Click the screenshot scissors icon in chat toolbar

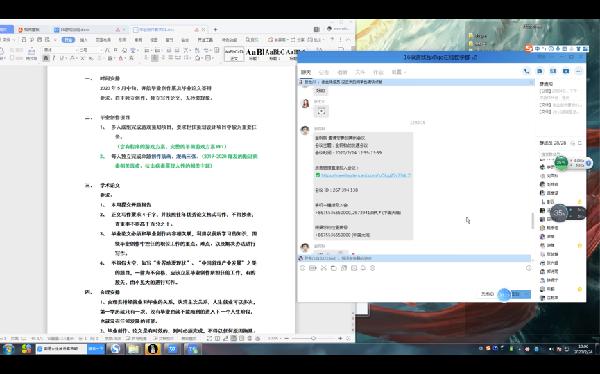[x=323, y=268]
